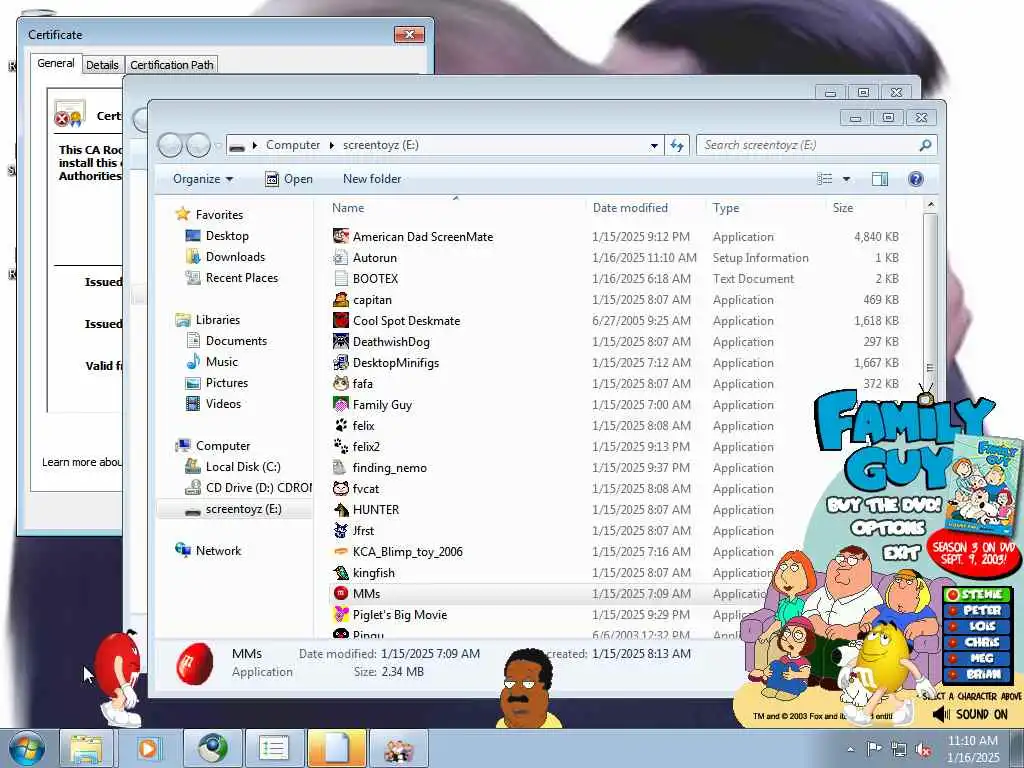The width and height of the screenshot is (1024, 768).
Task: Select CHRIS character option
Action: (x=977, y=642)
